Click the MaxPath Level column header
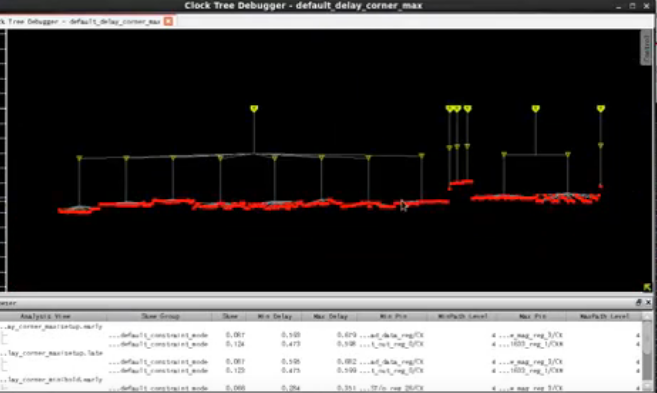The width and height of the screenshot is (657, 393). 604,316
